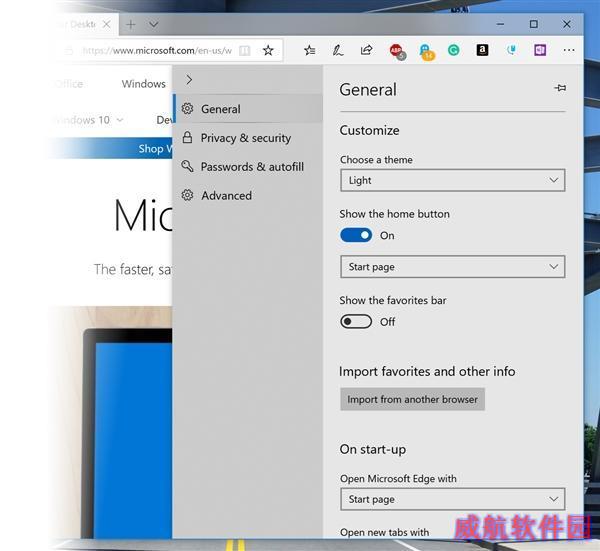Open the Open Microsoft Edge with dropdown

(x=452, y=499)
